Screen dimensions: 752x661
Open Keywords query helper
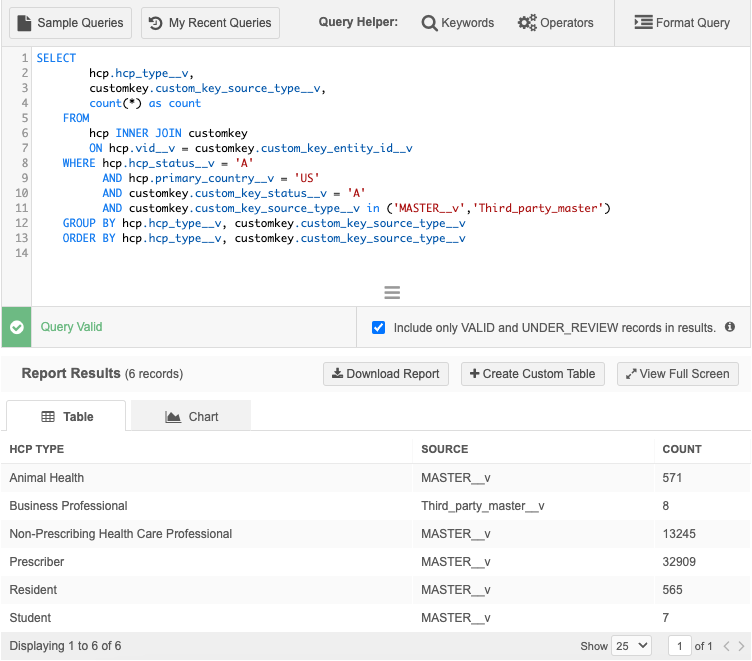(x=458, y=23)
